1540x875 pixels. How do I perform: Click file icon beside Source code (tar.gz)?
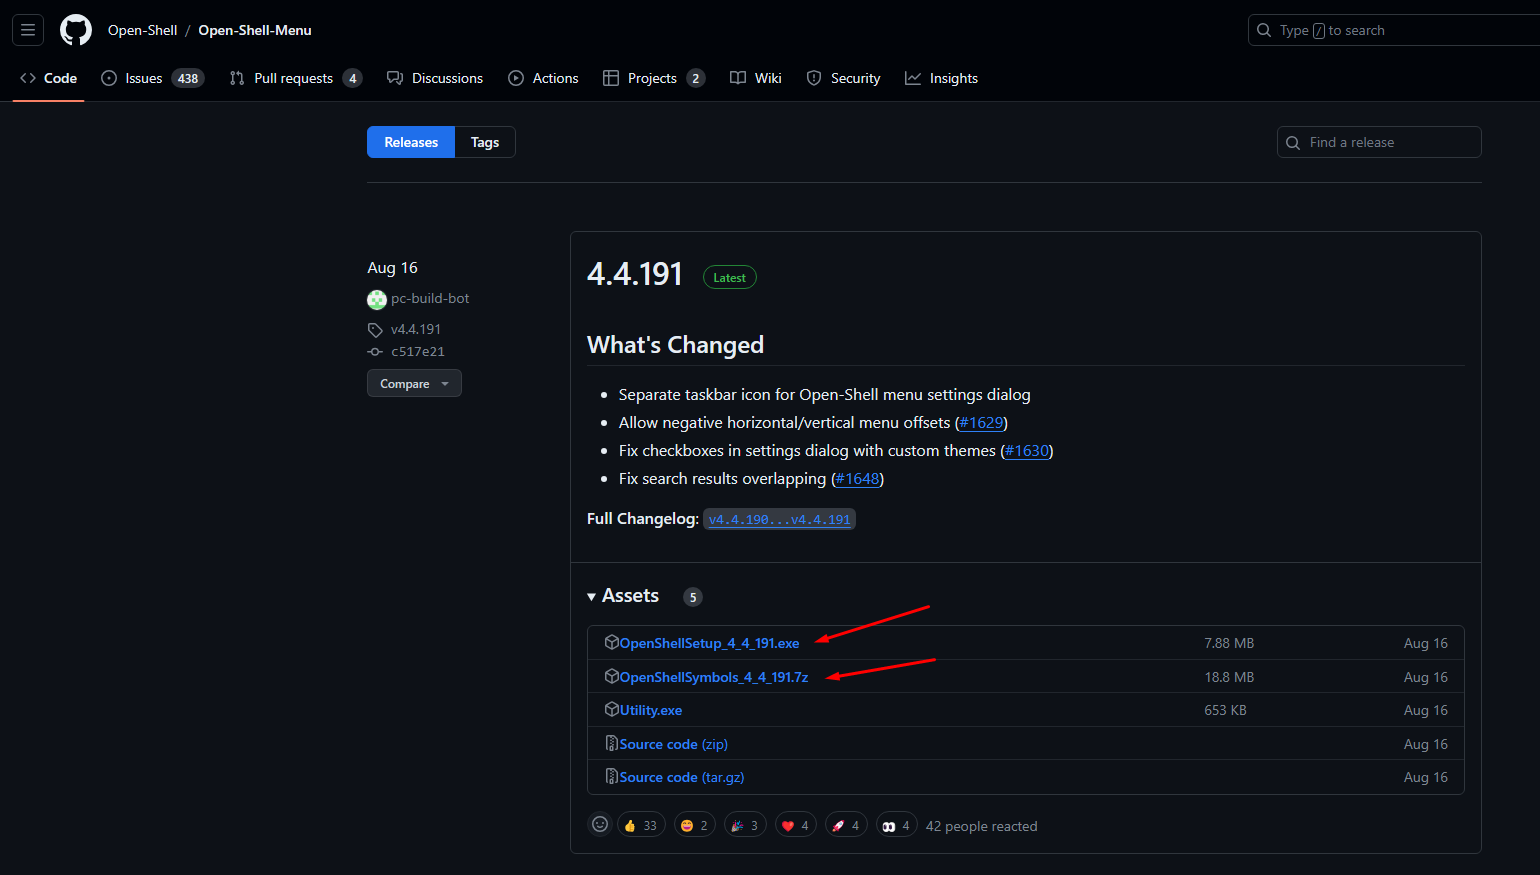612,776
